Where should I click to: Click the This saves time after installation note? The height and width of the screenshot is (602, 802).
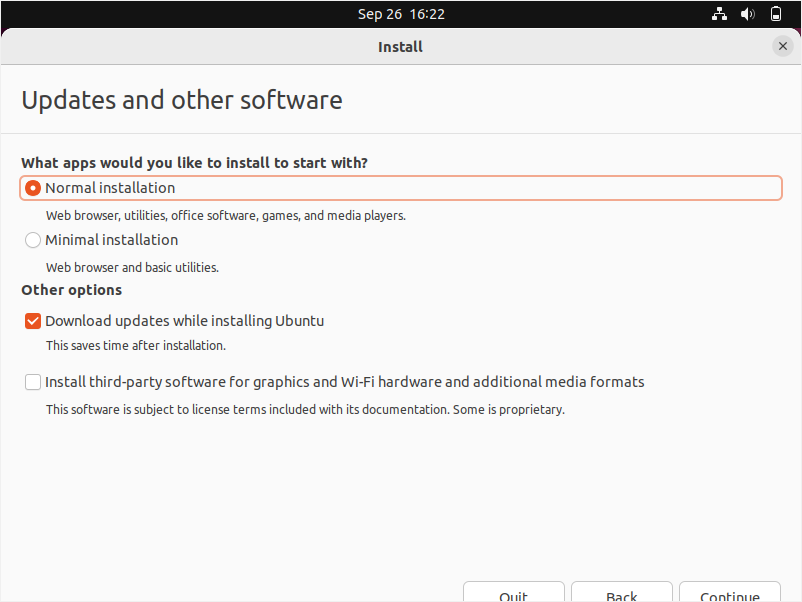[136, 345]
